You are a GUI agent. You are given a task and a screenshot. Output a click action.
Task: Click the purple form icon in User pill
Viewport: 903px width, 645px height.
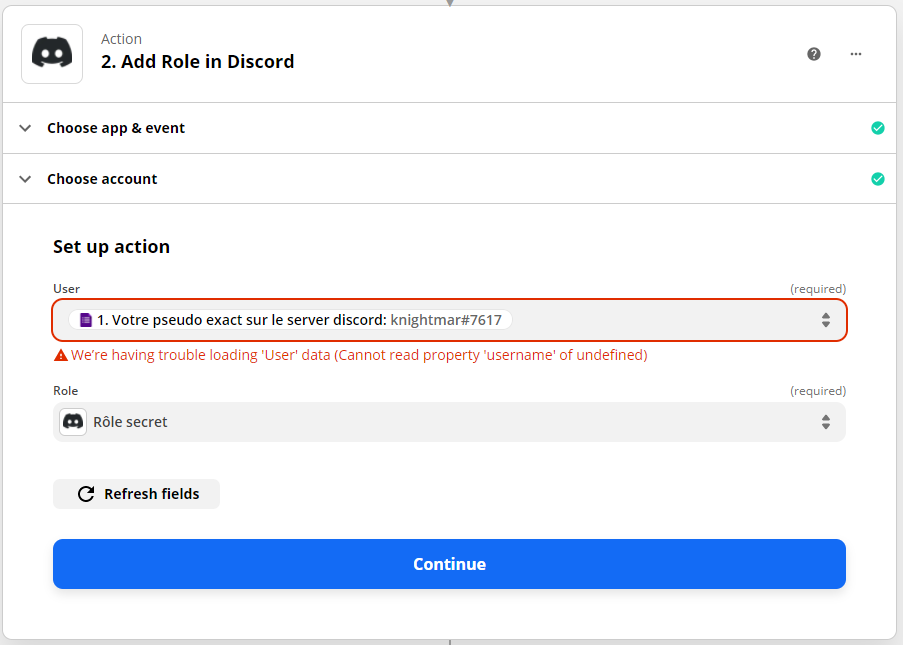[86, 320]
